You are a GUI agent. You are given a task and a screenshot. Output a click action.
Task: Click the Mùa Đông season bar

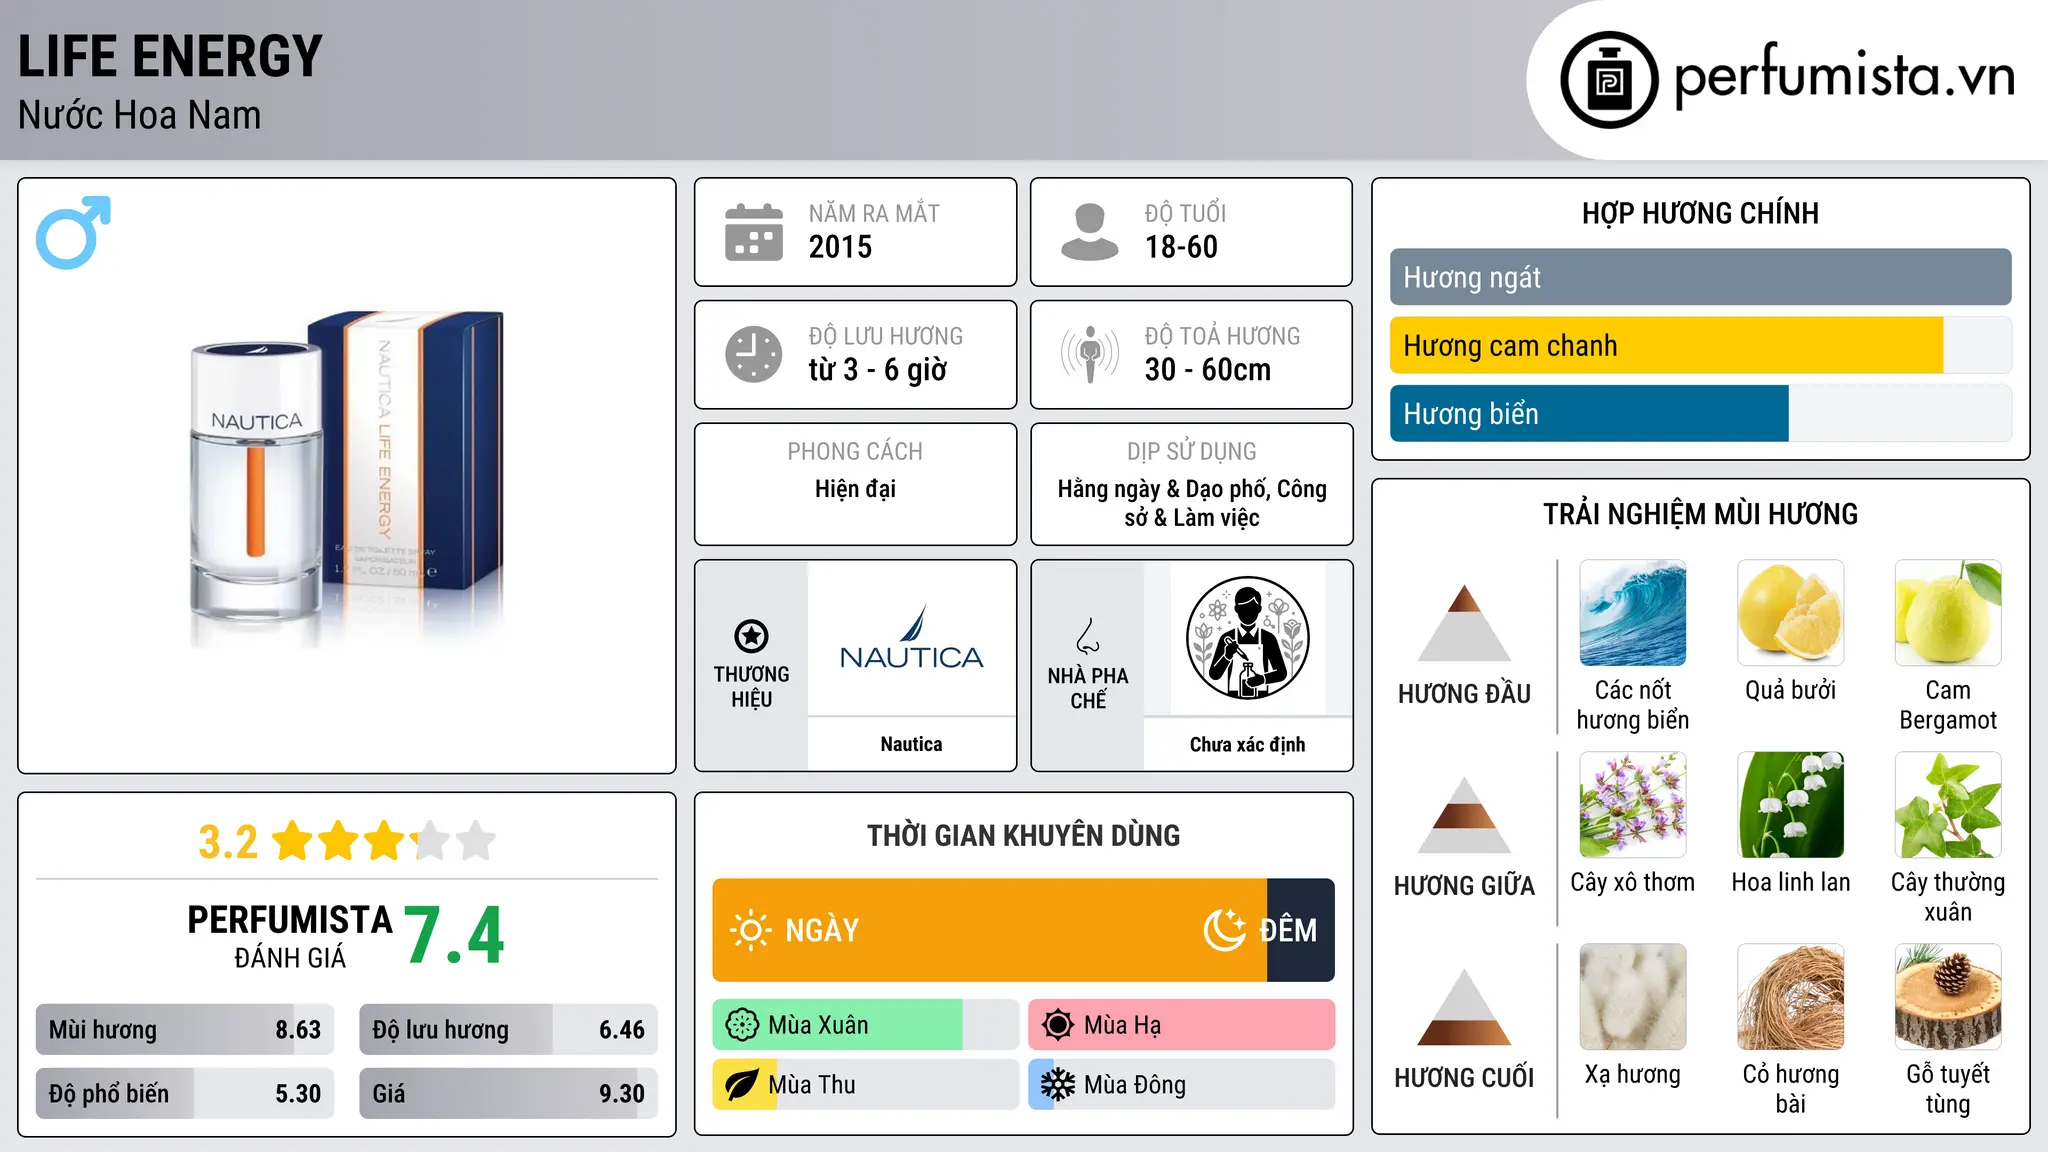point(1181,1085)
